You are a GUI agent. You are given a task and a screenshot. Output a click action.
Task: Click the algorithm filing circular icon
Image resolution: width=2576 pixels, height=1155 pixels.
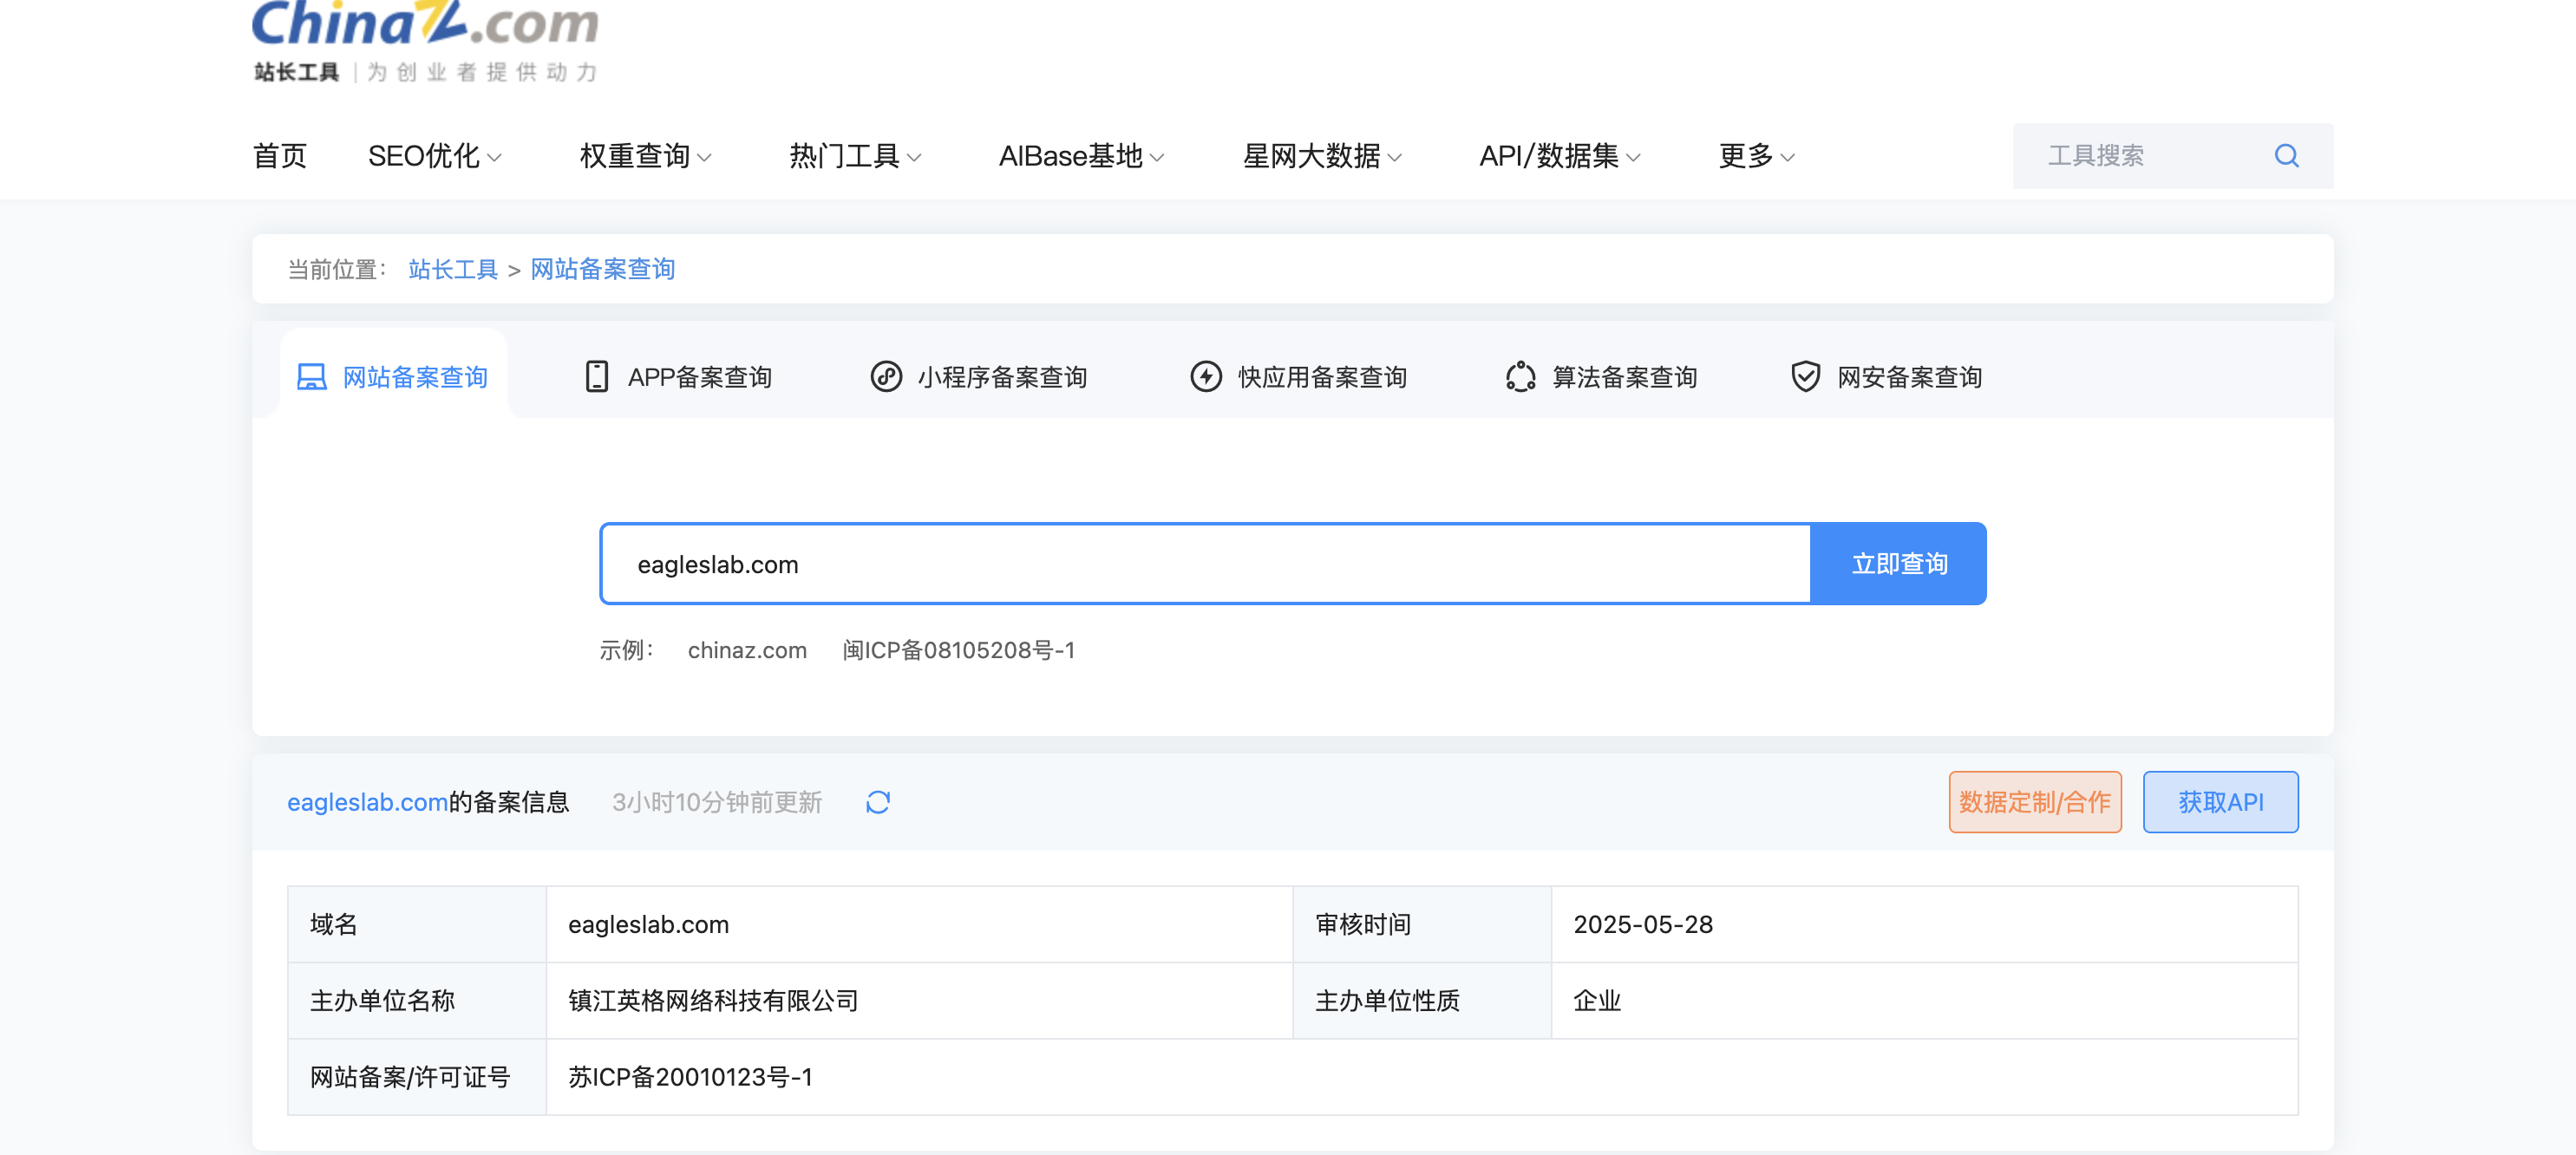click(1520, 377)
